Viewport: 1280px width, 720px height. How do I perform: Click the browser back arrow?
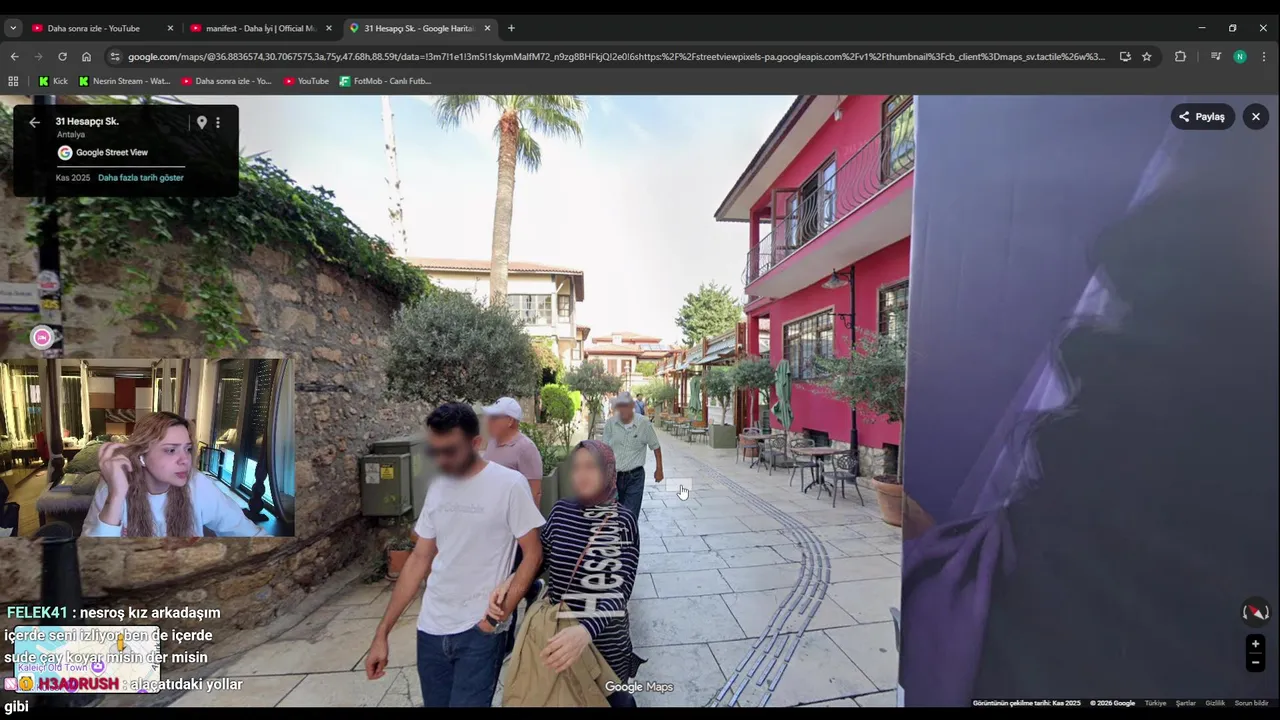click(x=14, y=57)
